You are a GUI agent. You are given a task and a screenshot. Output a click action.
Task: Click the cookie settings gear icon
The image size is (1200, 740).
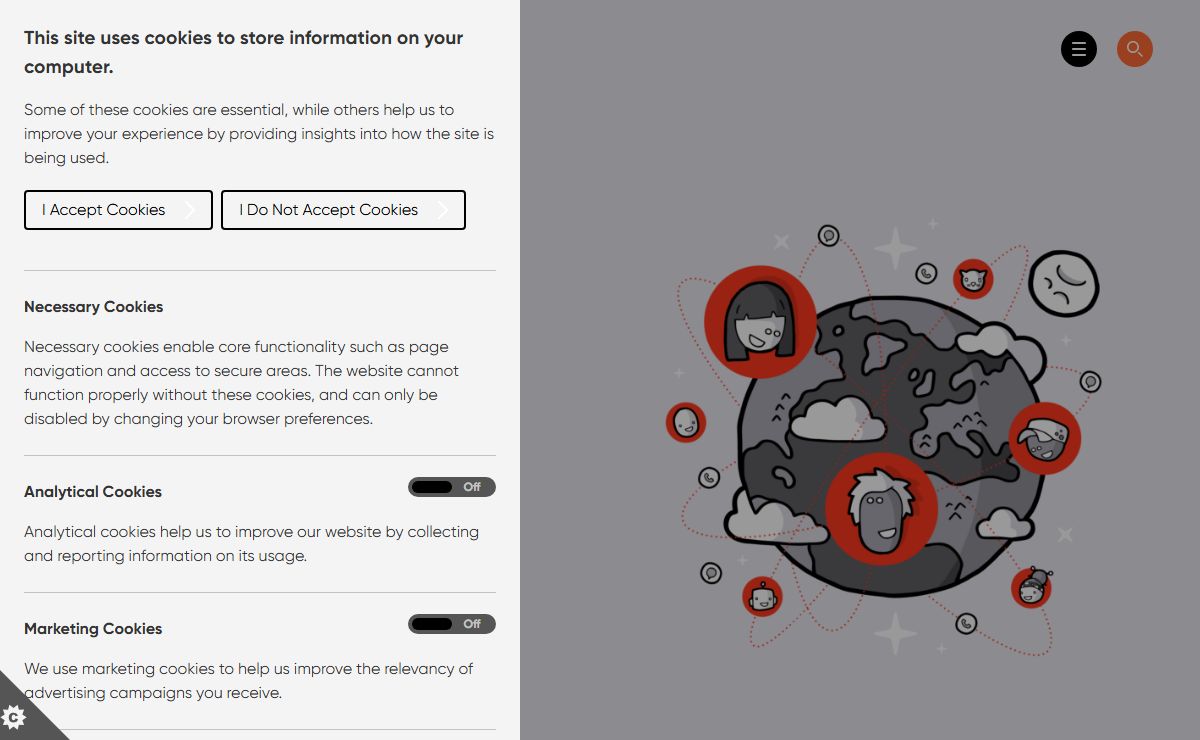click(14, 717)
